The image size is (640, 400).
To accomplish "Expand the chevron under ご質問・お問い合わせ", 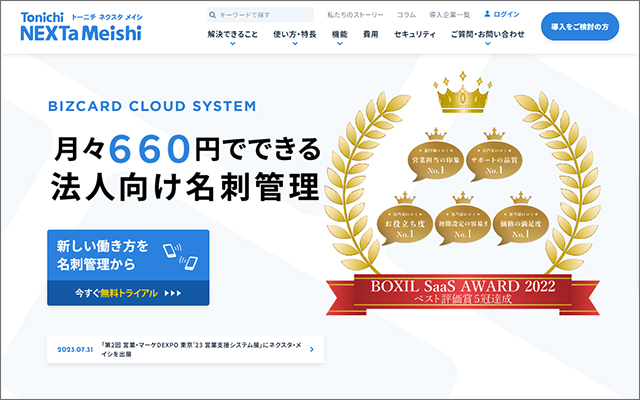I will pos(487,44).
